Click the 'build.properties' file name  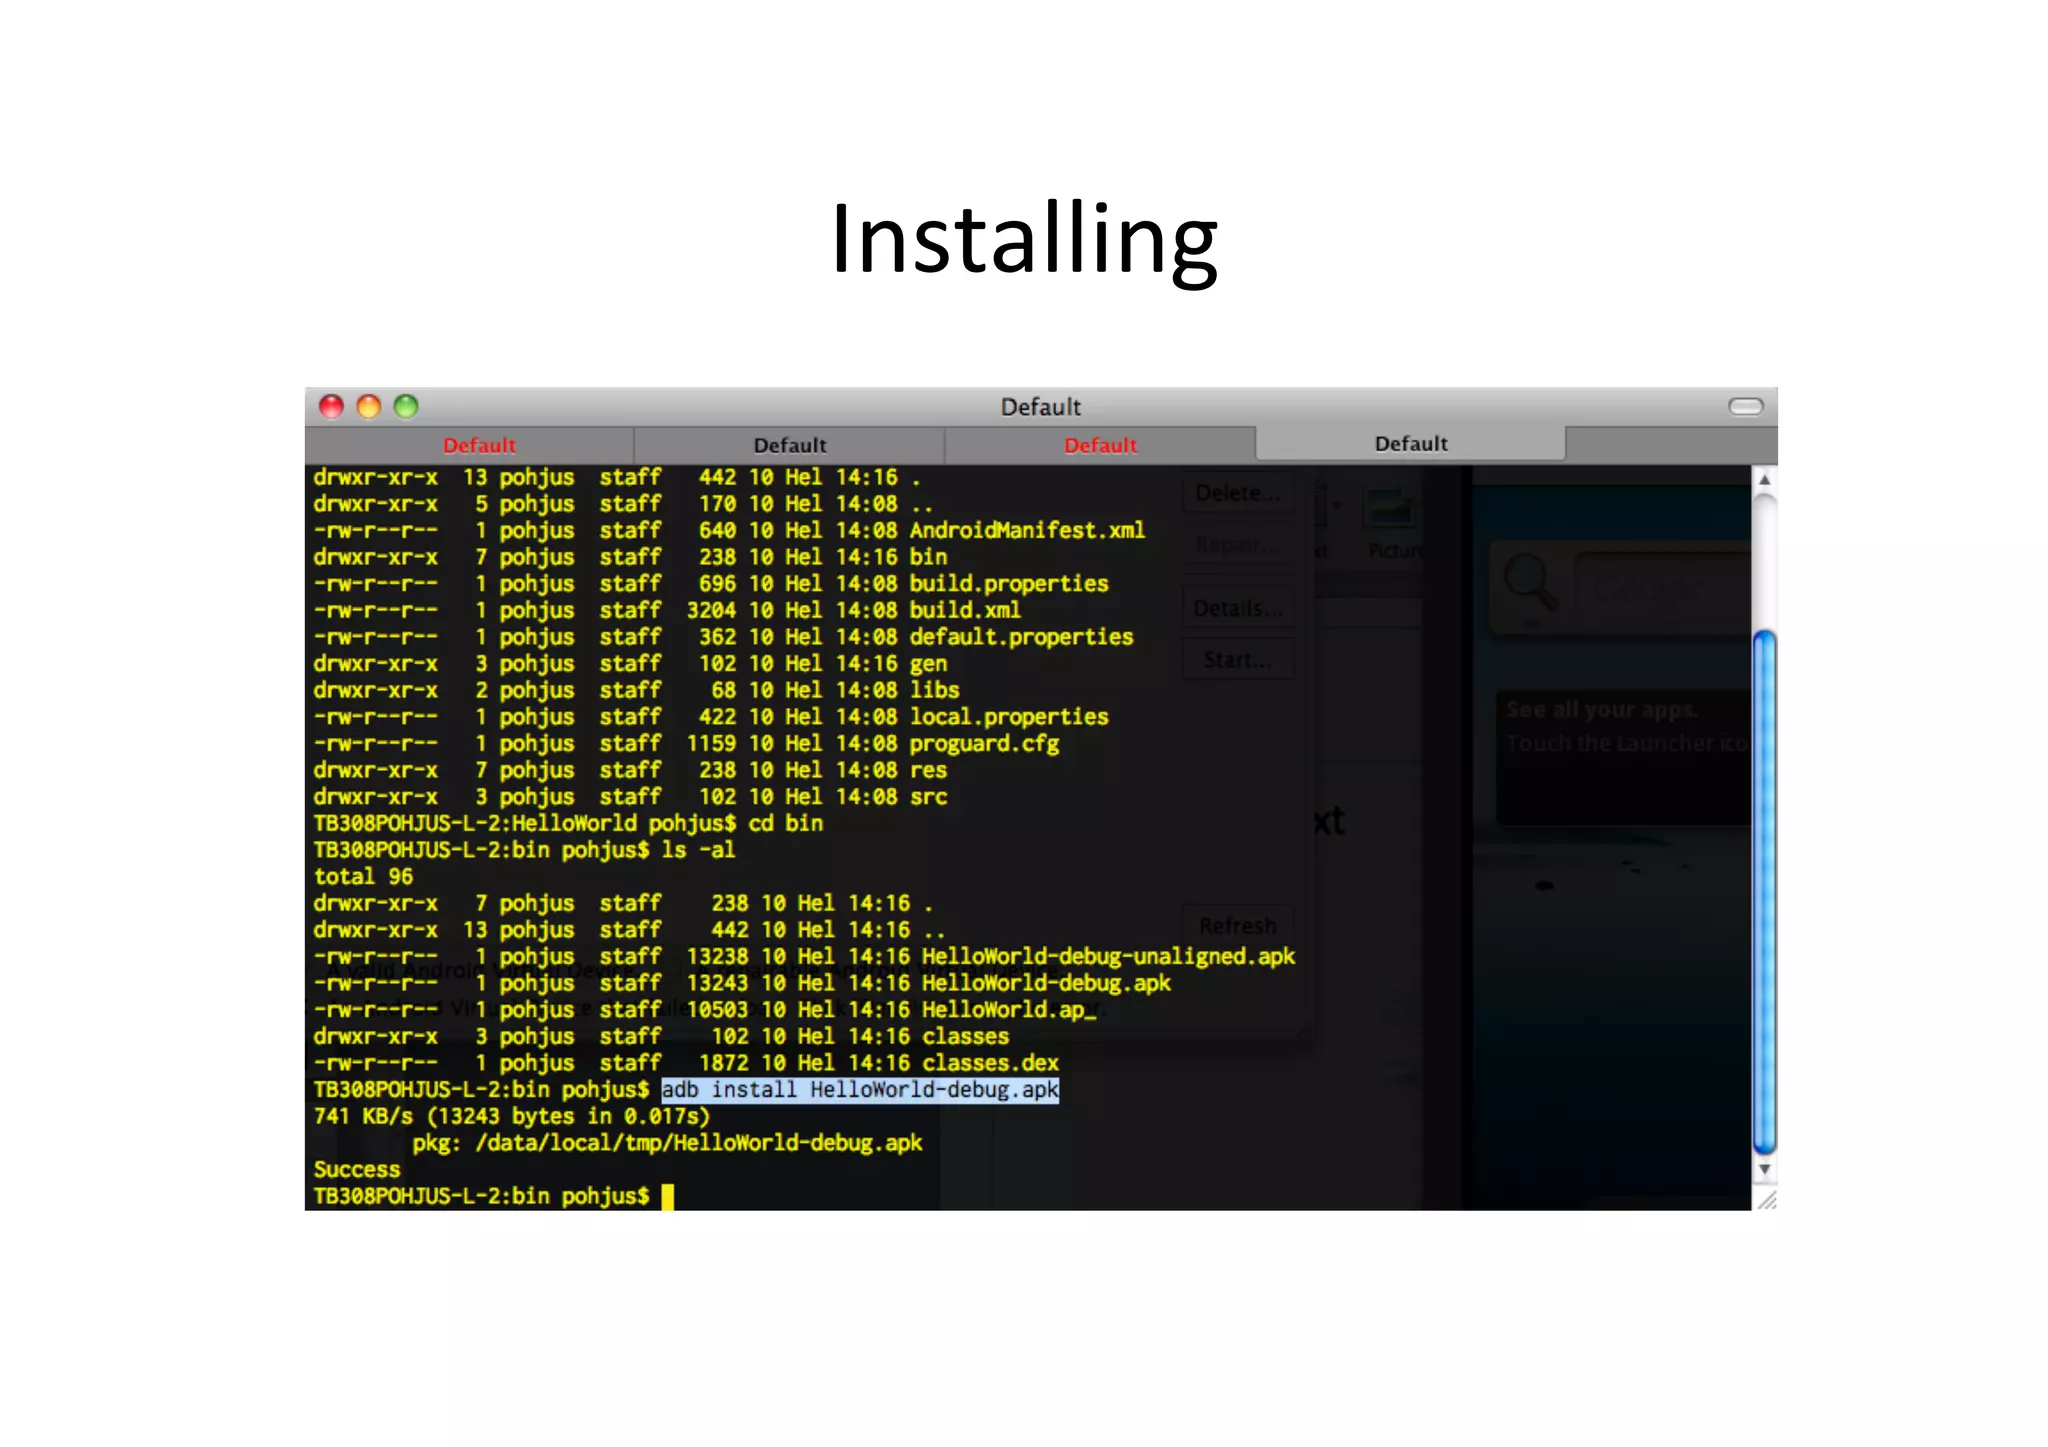click(x=1009, y=583)
